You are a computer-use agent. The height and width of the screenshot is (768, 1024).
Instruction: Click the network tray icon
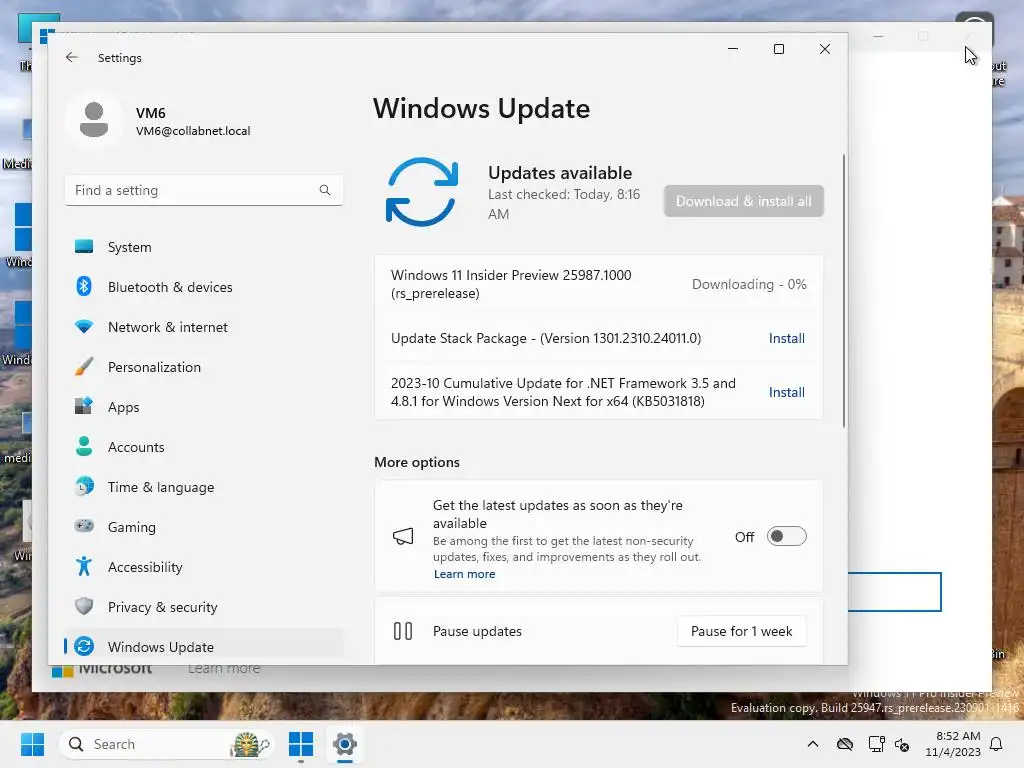pos(876,744)
